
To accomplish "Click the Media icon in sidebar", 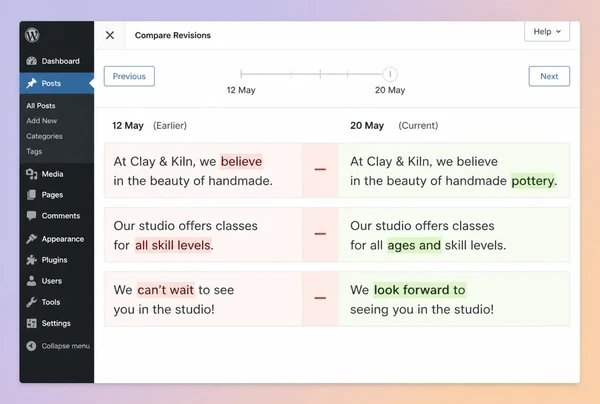I will [x=31, y=174].
